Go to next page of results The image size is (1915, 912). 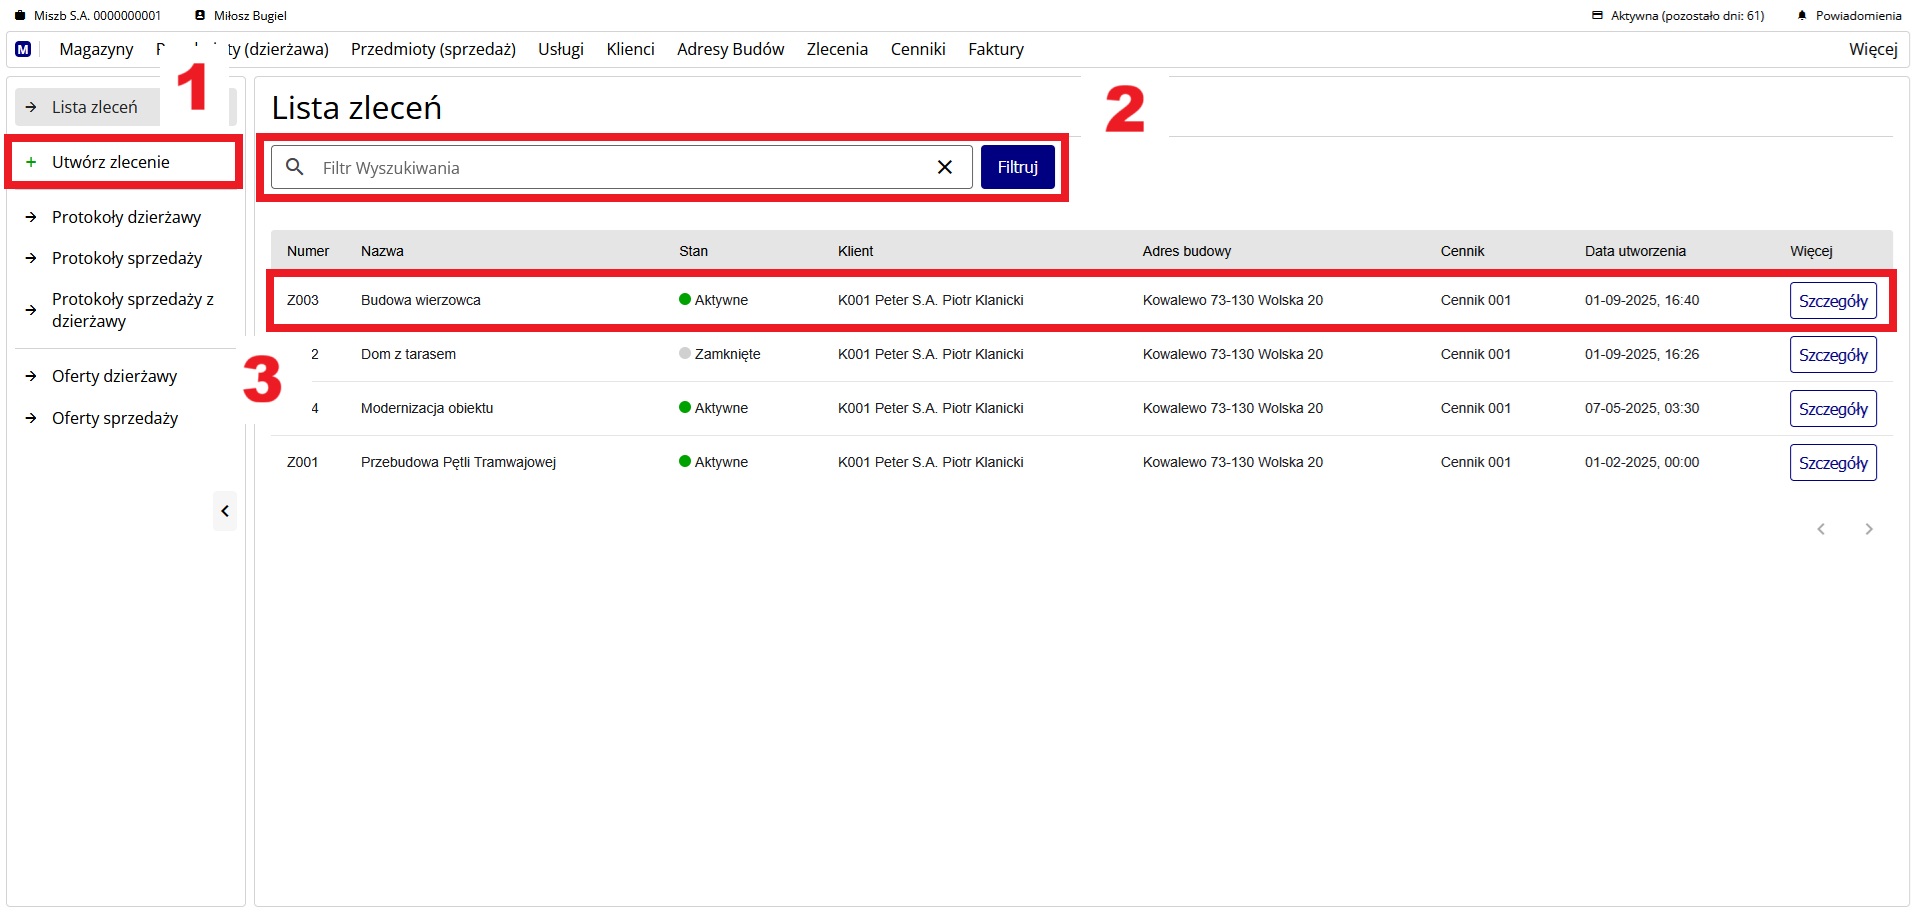tap(1868, 529)
